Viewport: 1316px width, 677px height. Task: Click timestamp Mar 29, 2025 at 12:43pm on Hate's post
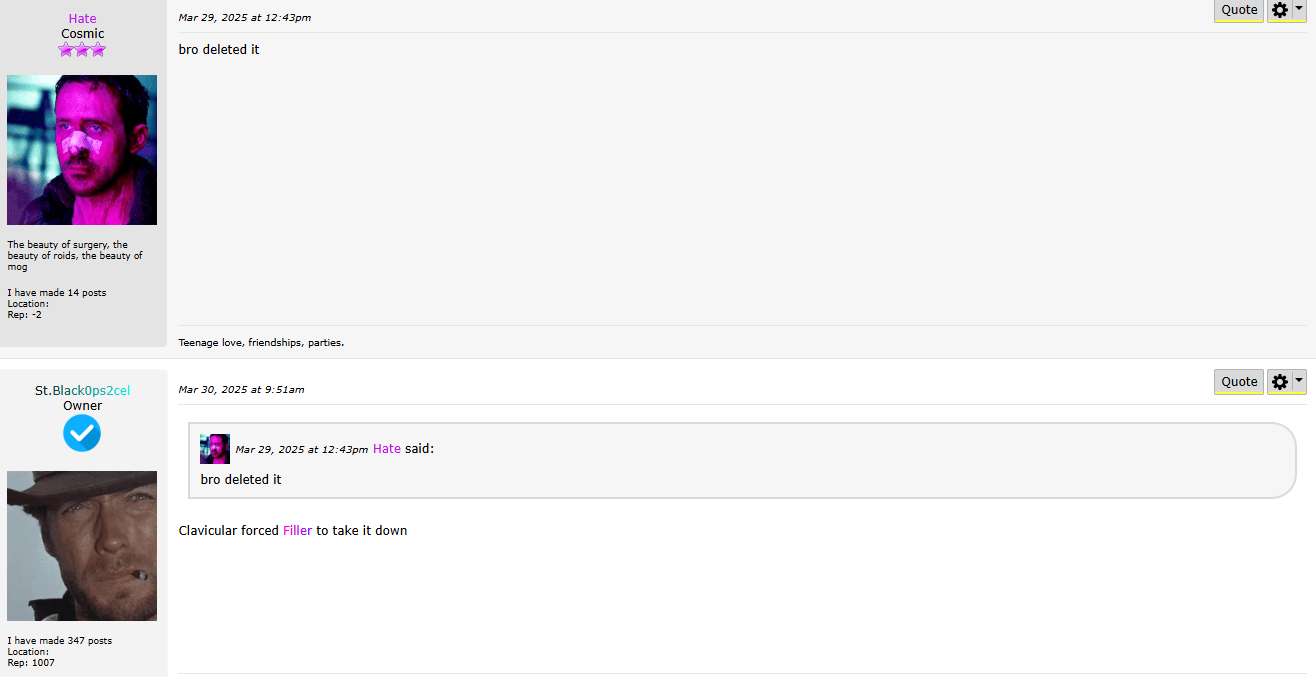(245, 18)
